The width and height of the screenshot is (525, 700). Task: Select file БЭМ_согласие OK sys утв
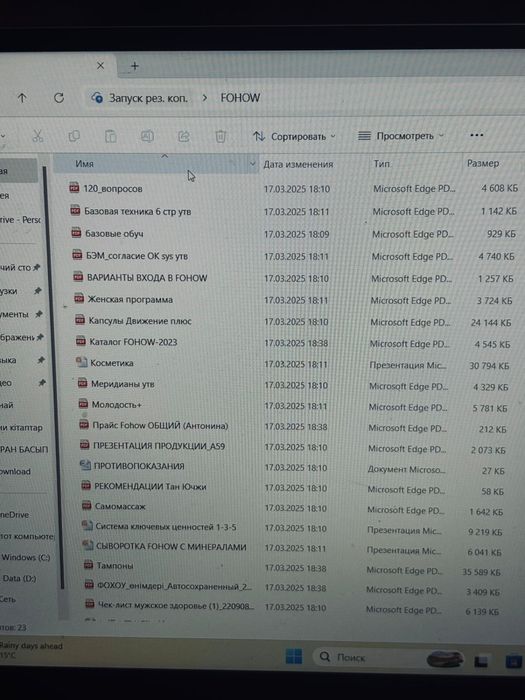pyautogui.click(x=137, y=256)
